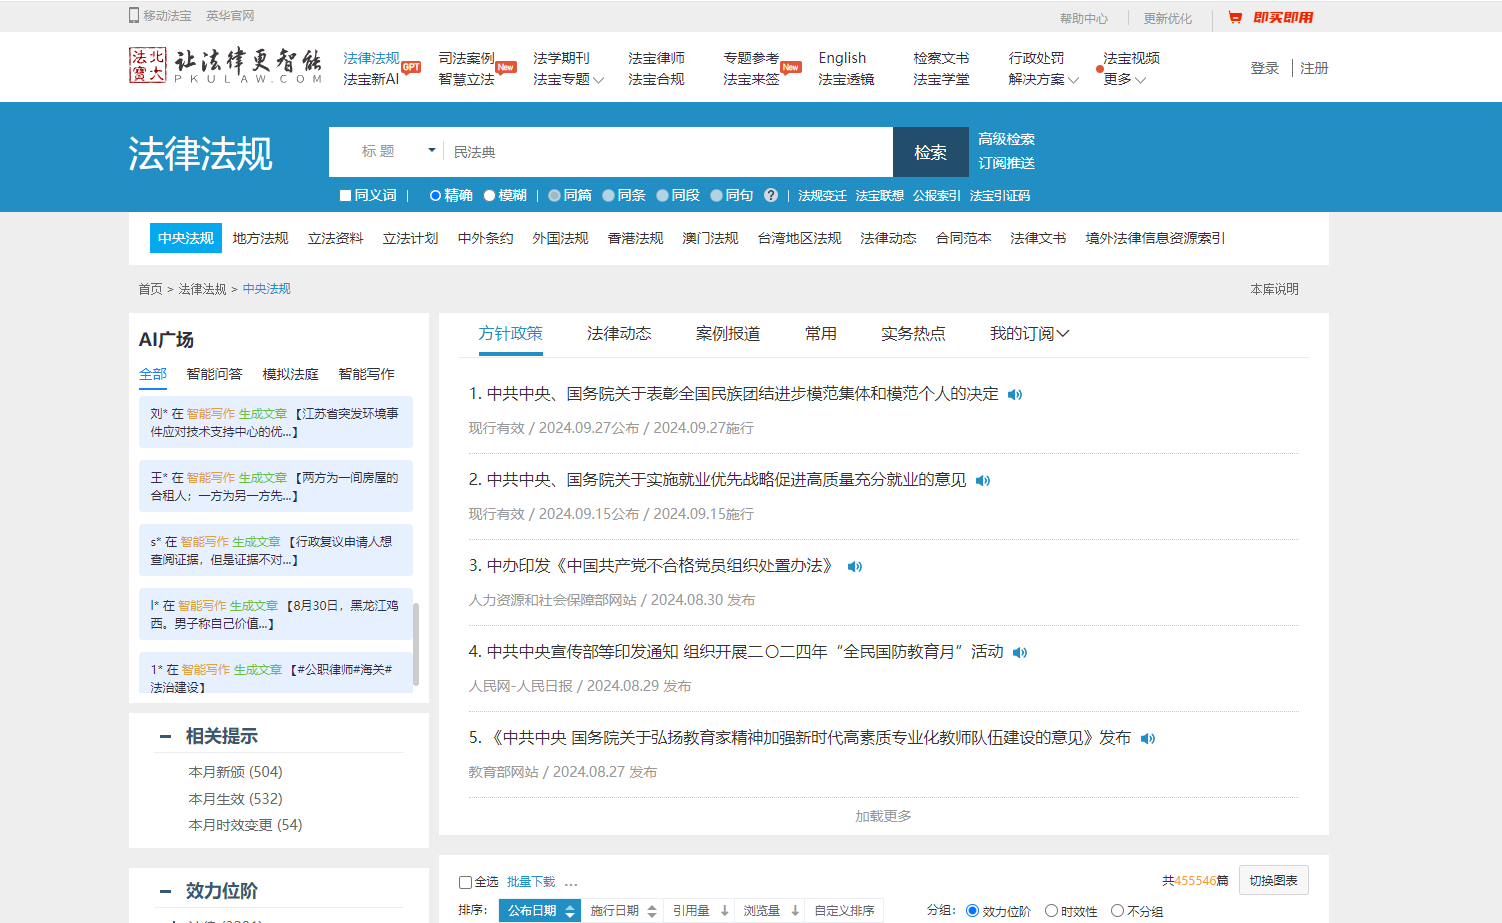1502x923 pixels.
Task: Collapse the 效力位阶 section
Action: (165, 891)
